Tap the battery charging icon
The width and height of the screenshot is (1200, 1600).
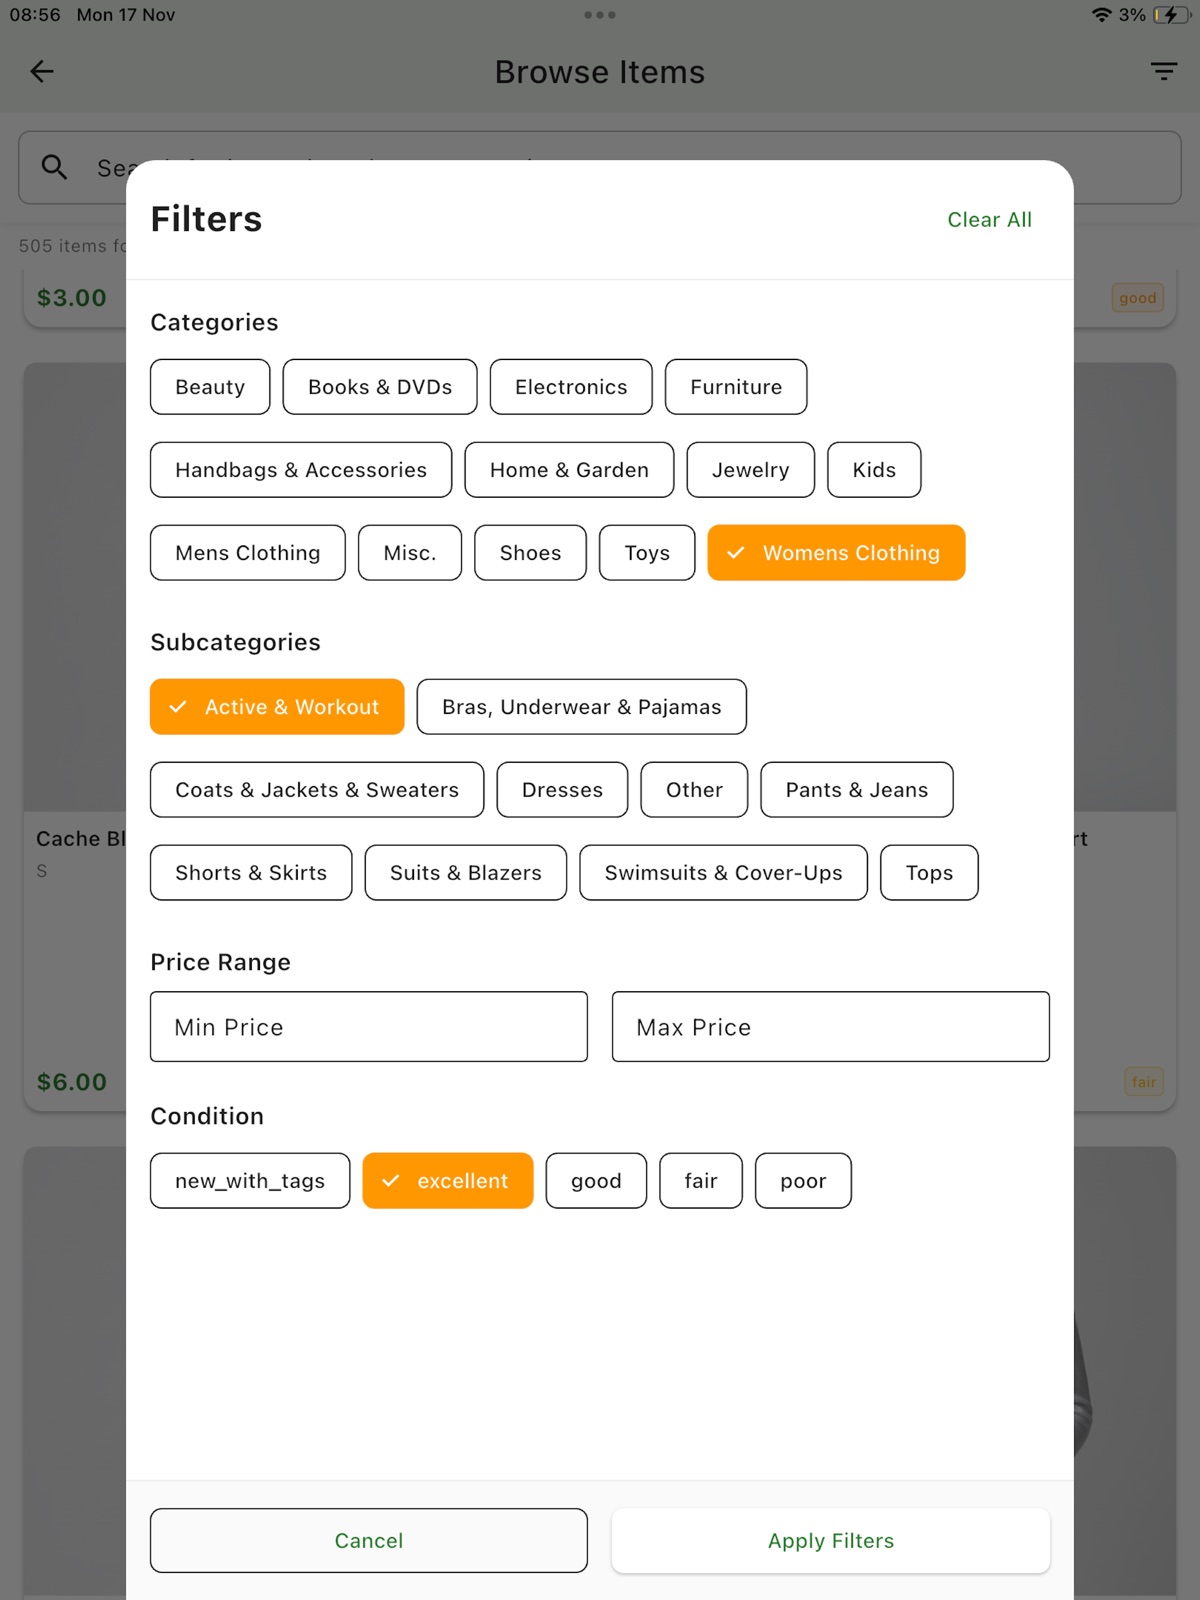click(x=1171, y=15)
